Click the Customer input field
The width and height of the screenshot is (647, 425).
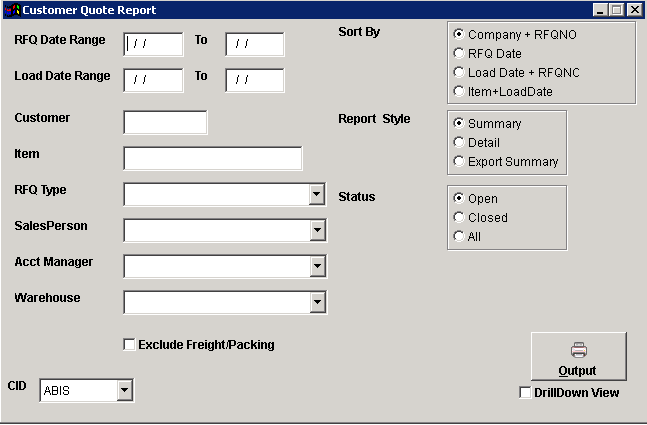(x=165, y=122)
